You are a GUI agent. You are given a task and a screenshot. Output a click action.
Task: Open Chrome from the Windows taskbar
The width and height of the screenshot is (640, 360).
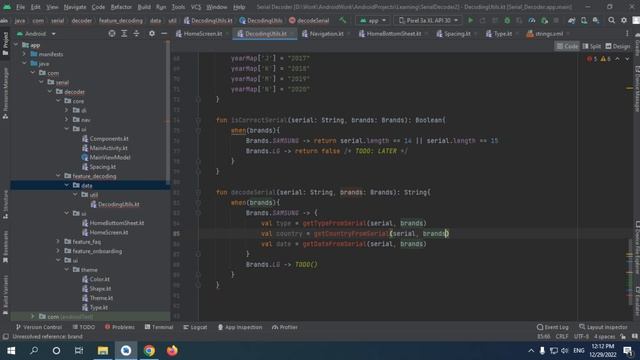point(149,351)
